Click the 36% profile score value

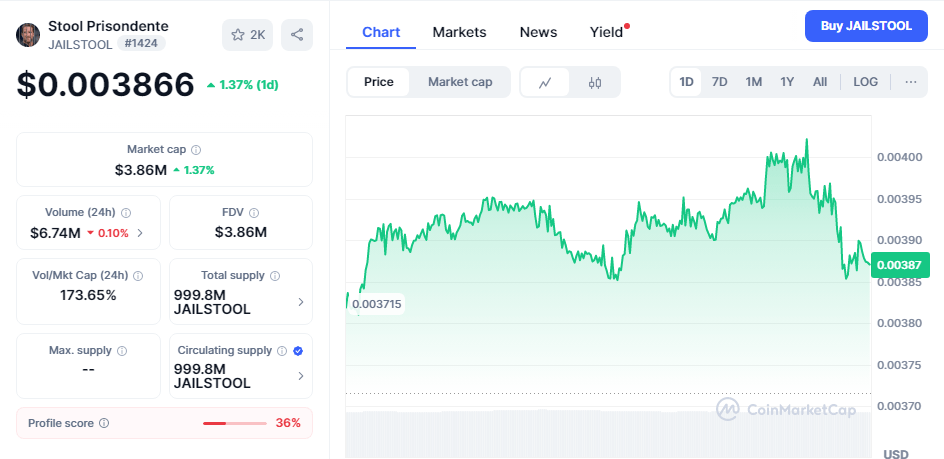click(x=288, y=423)
